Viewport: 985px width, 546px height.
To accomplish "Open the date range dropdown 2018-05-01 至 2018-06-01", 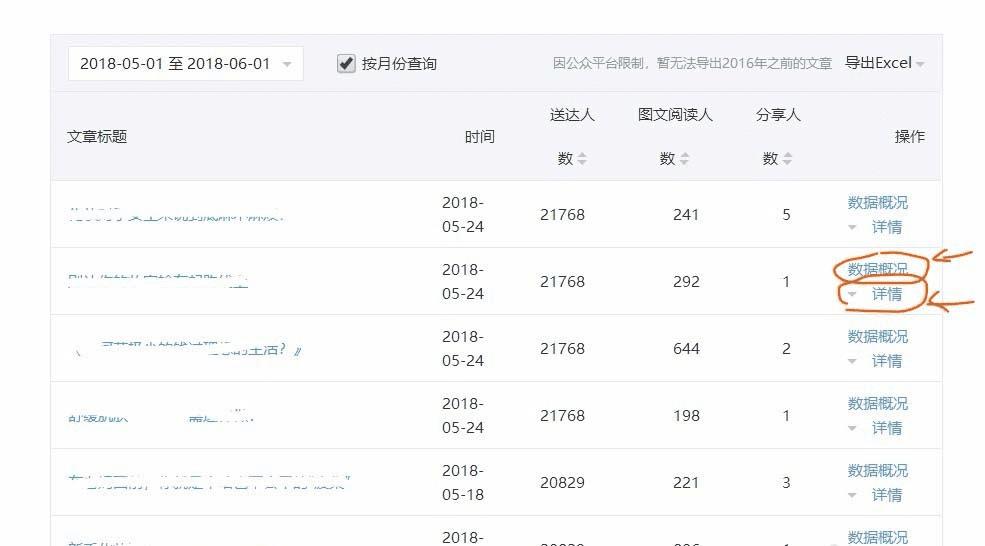I will [185, 63].
